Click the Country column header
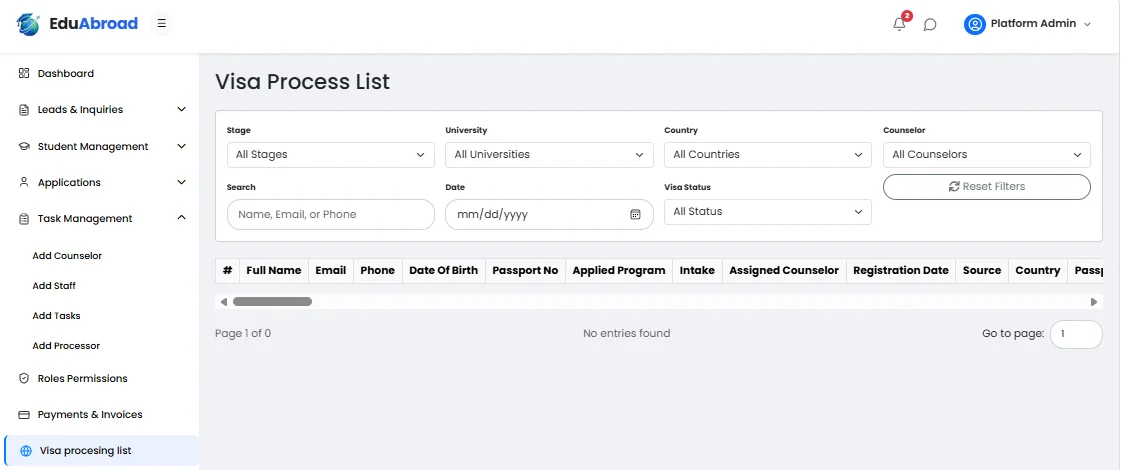 tap(1038, 270)
